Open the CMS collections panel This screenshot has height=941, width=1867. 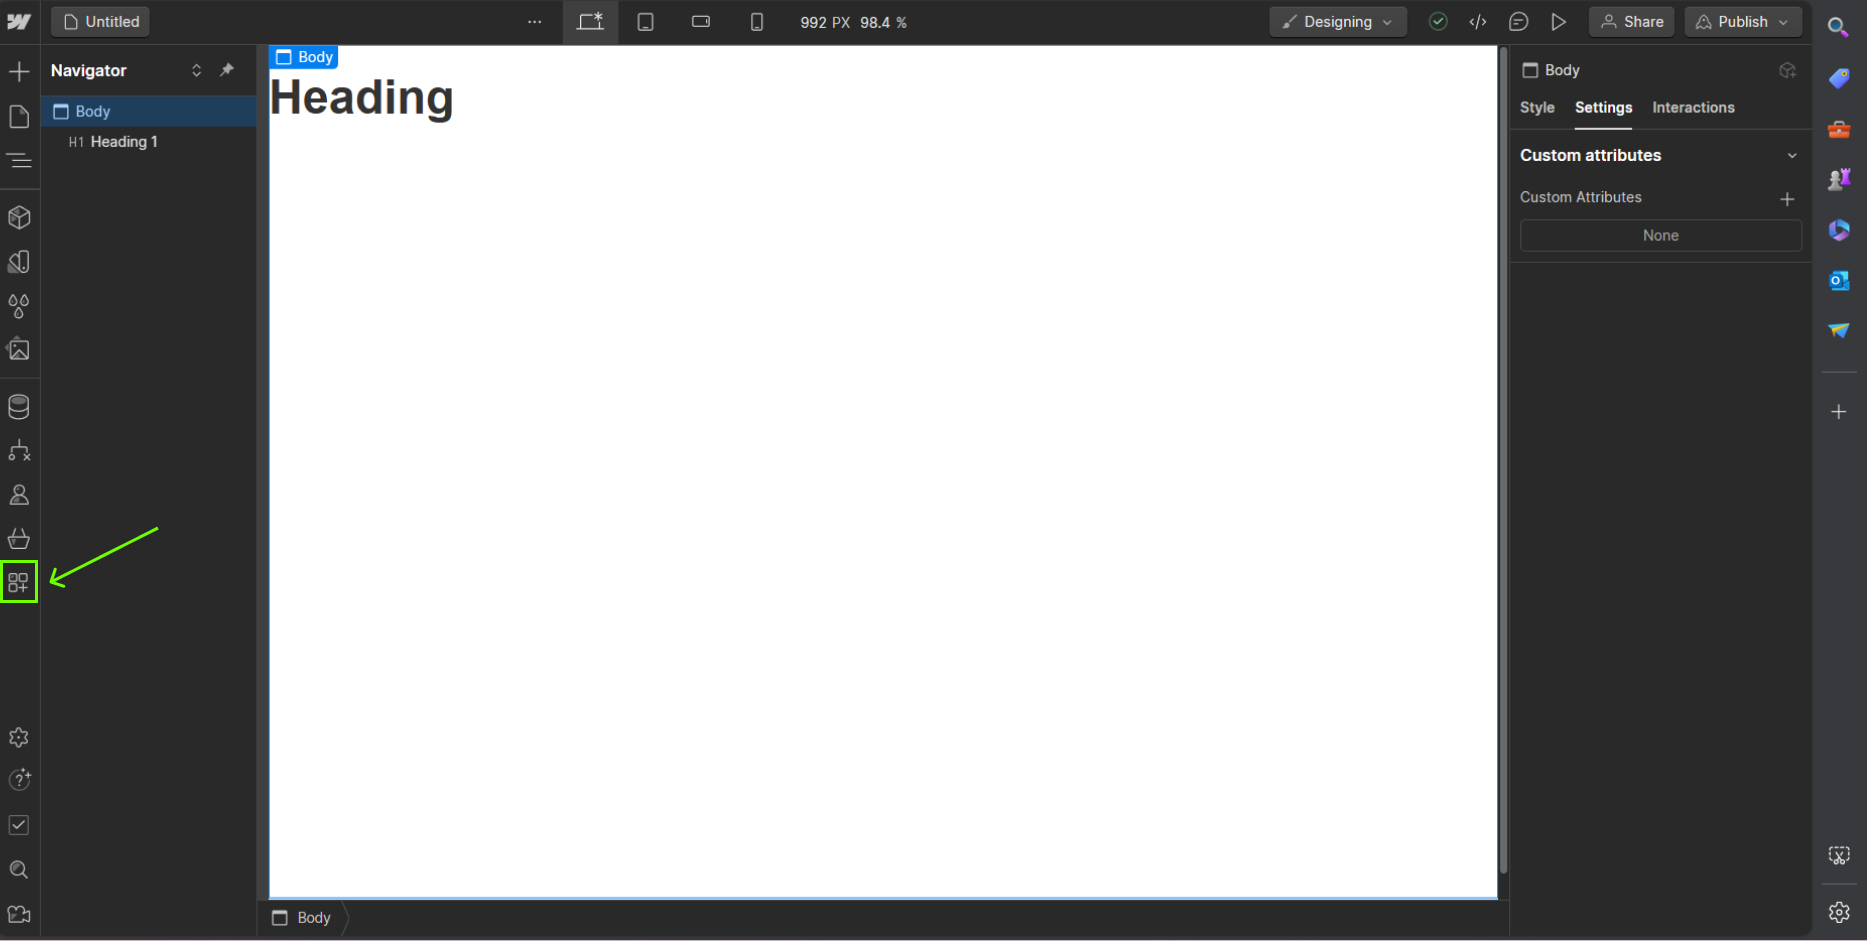pos(19,407)
